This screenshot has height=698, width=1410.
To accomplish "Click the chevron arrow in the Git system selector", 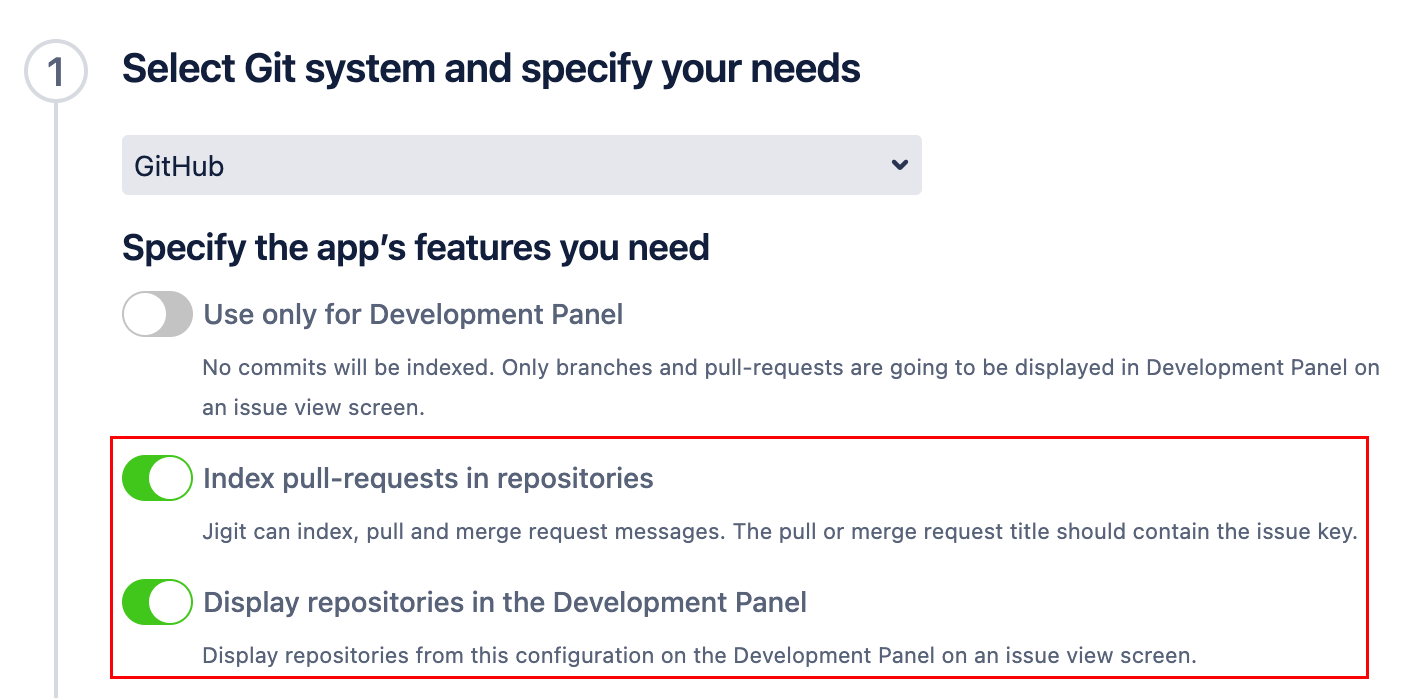I will [899, 165].
